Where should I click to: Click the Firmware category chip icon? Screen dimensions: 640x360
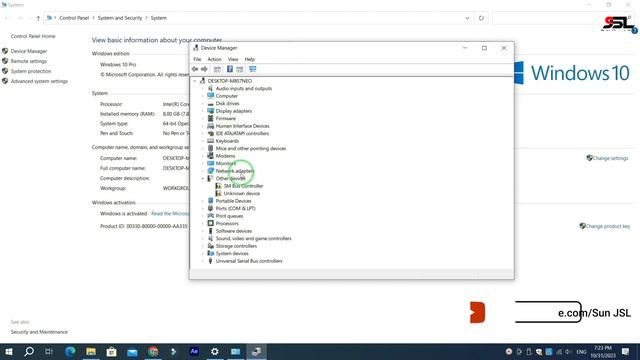pyautogui.click(x=210, y=118)
